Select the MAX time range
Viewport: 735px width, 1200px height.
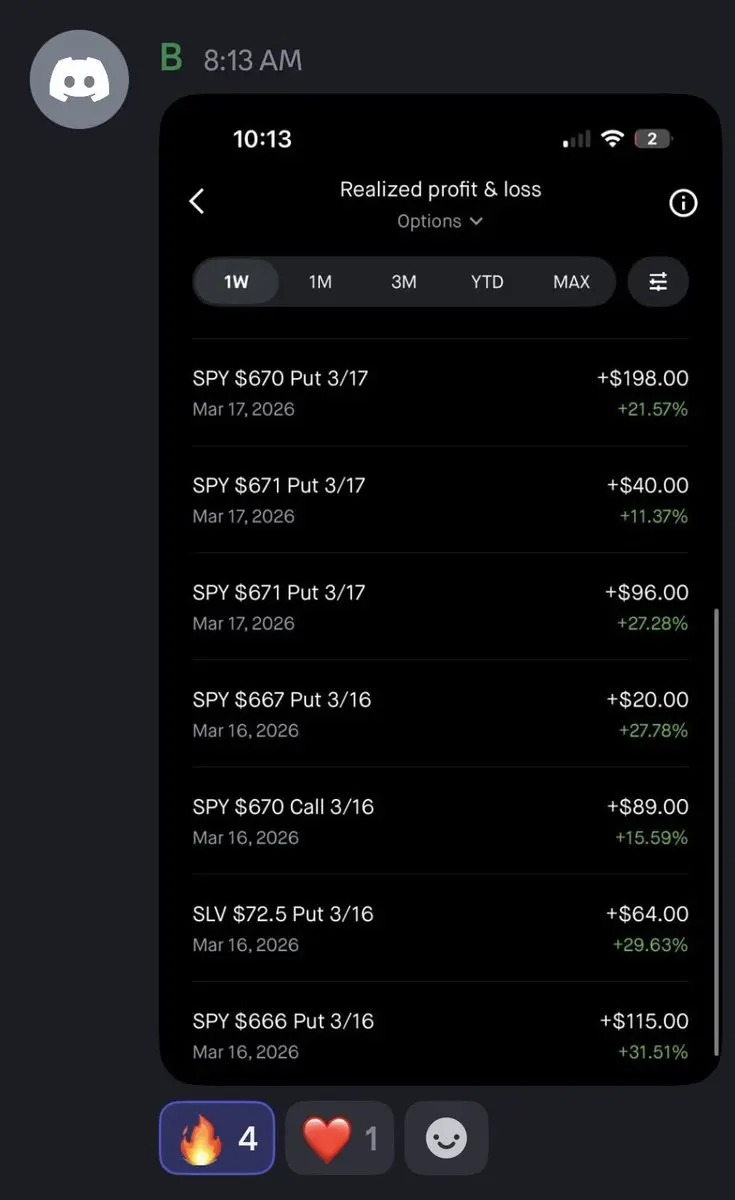point(571,282)
